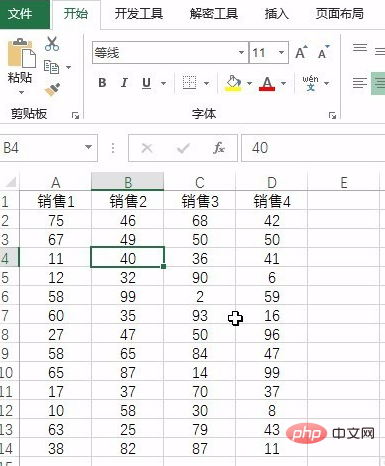Select column A header

click(56, 182)
